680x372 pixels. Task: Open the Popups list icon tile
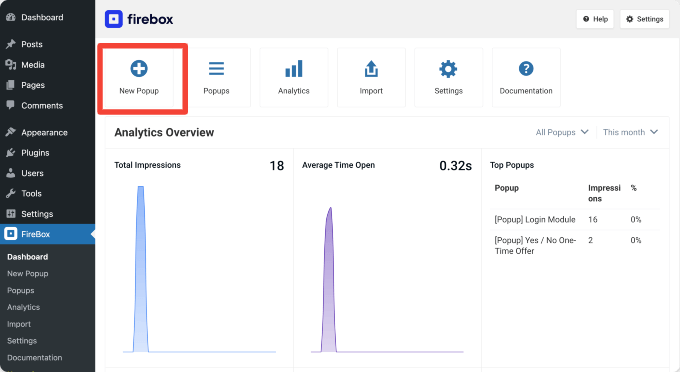[216, 77]
